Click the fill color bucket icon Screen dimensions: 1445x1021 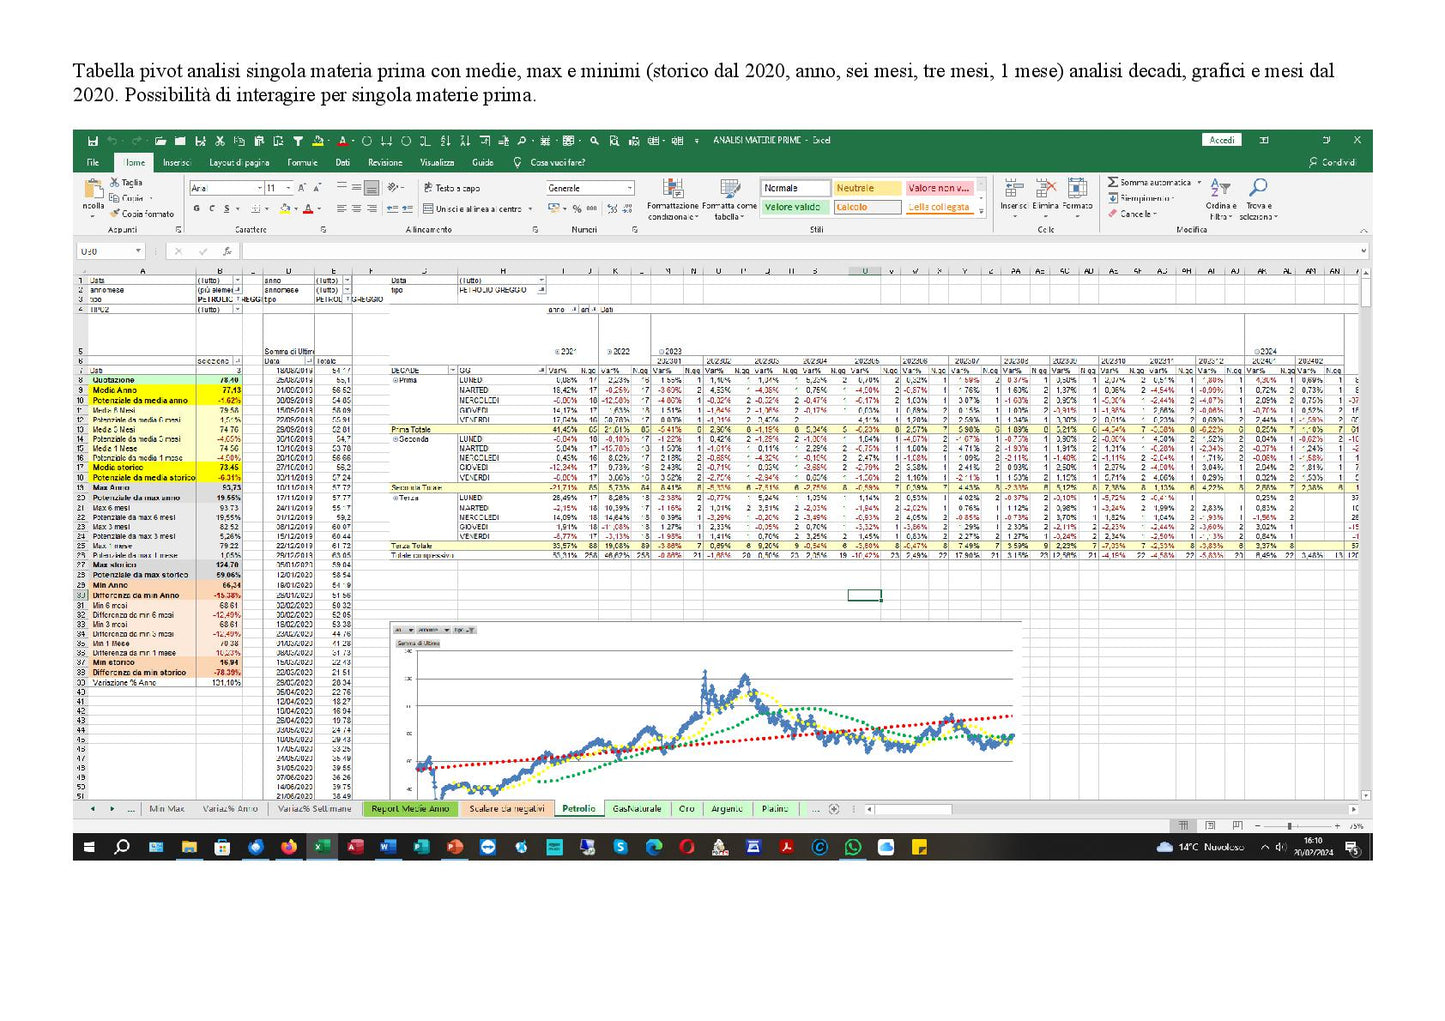click(284, 208)
